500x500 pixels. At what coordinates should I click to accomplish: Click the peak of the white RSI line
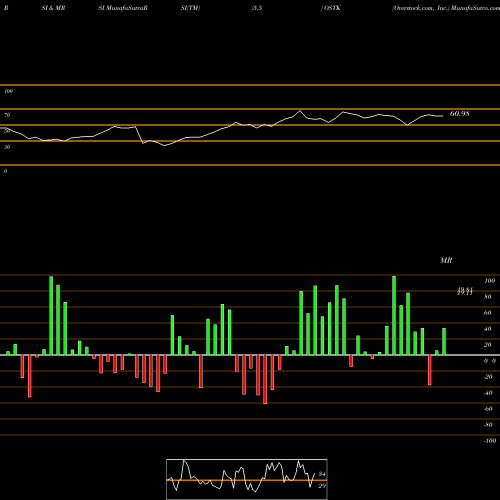click(x=300, y=111)
